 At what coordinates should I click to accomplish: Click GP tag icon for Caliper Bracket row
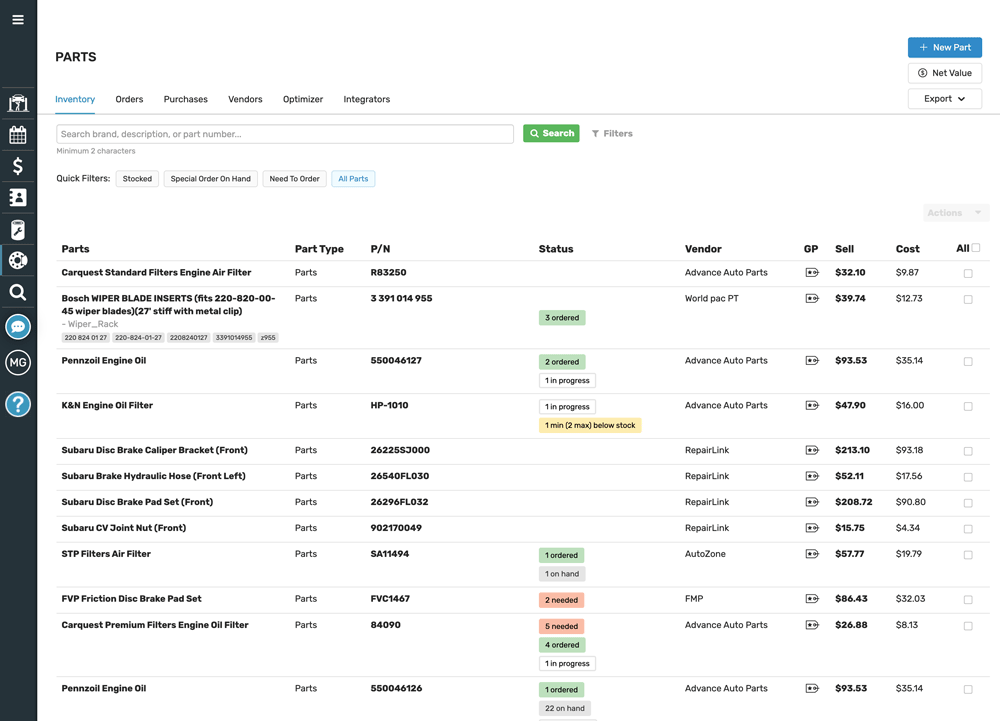pyautogui.click(x=812, y=450)
